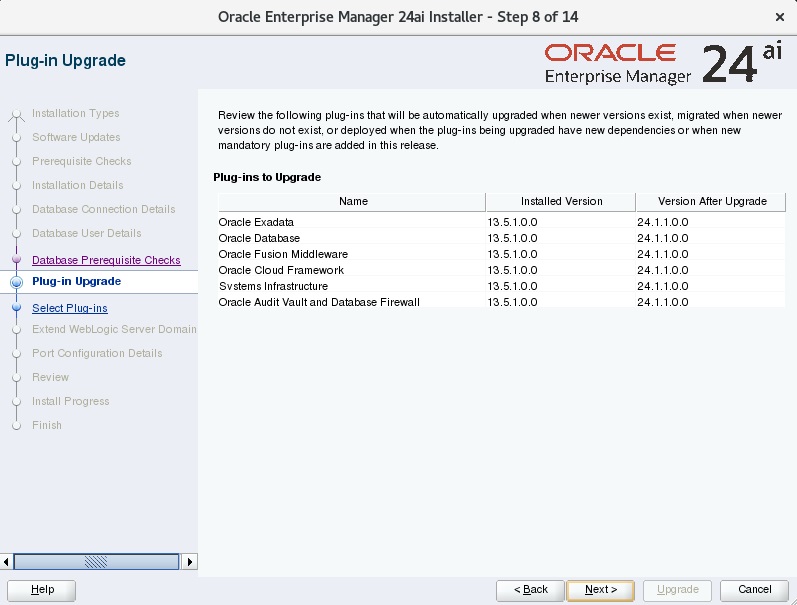Cancel the installer
Screen dimensions: 797x605
coord(754,590)
